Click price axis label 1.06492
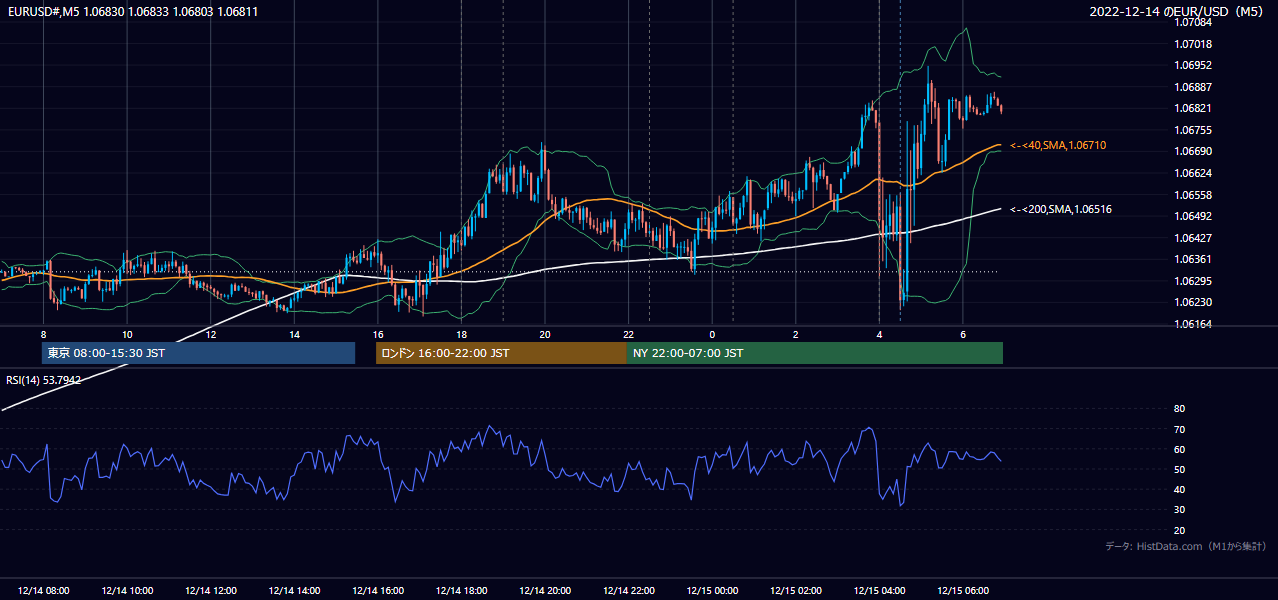The height and width of the screenshot is (600, 1278). coord(1193,216)
